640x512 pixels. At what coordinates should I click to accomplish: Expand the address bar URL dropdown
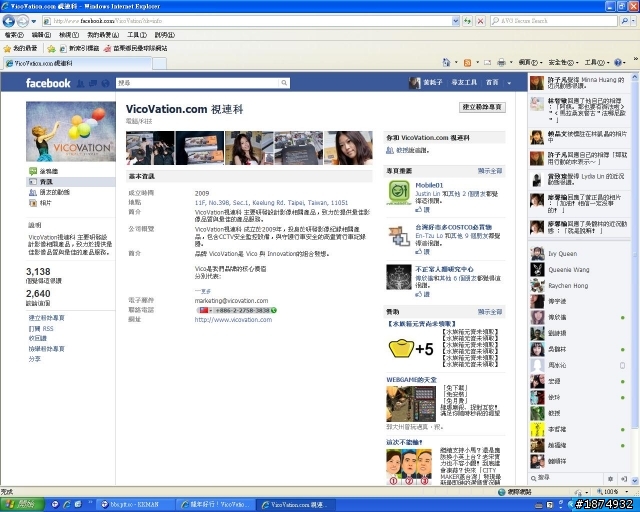point(456,21)
